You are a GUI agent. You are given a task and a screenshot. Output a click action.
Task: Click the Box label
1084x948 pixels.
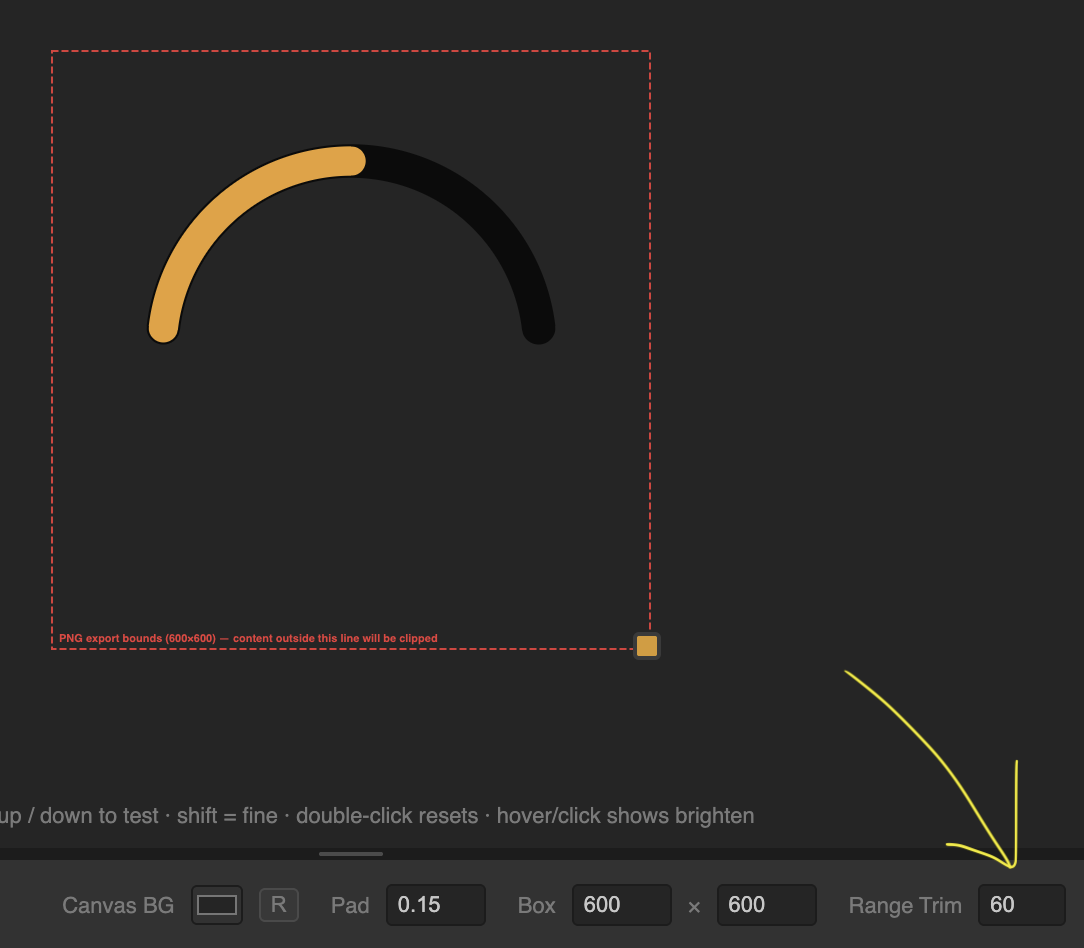coord(536,905)
